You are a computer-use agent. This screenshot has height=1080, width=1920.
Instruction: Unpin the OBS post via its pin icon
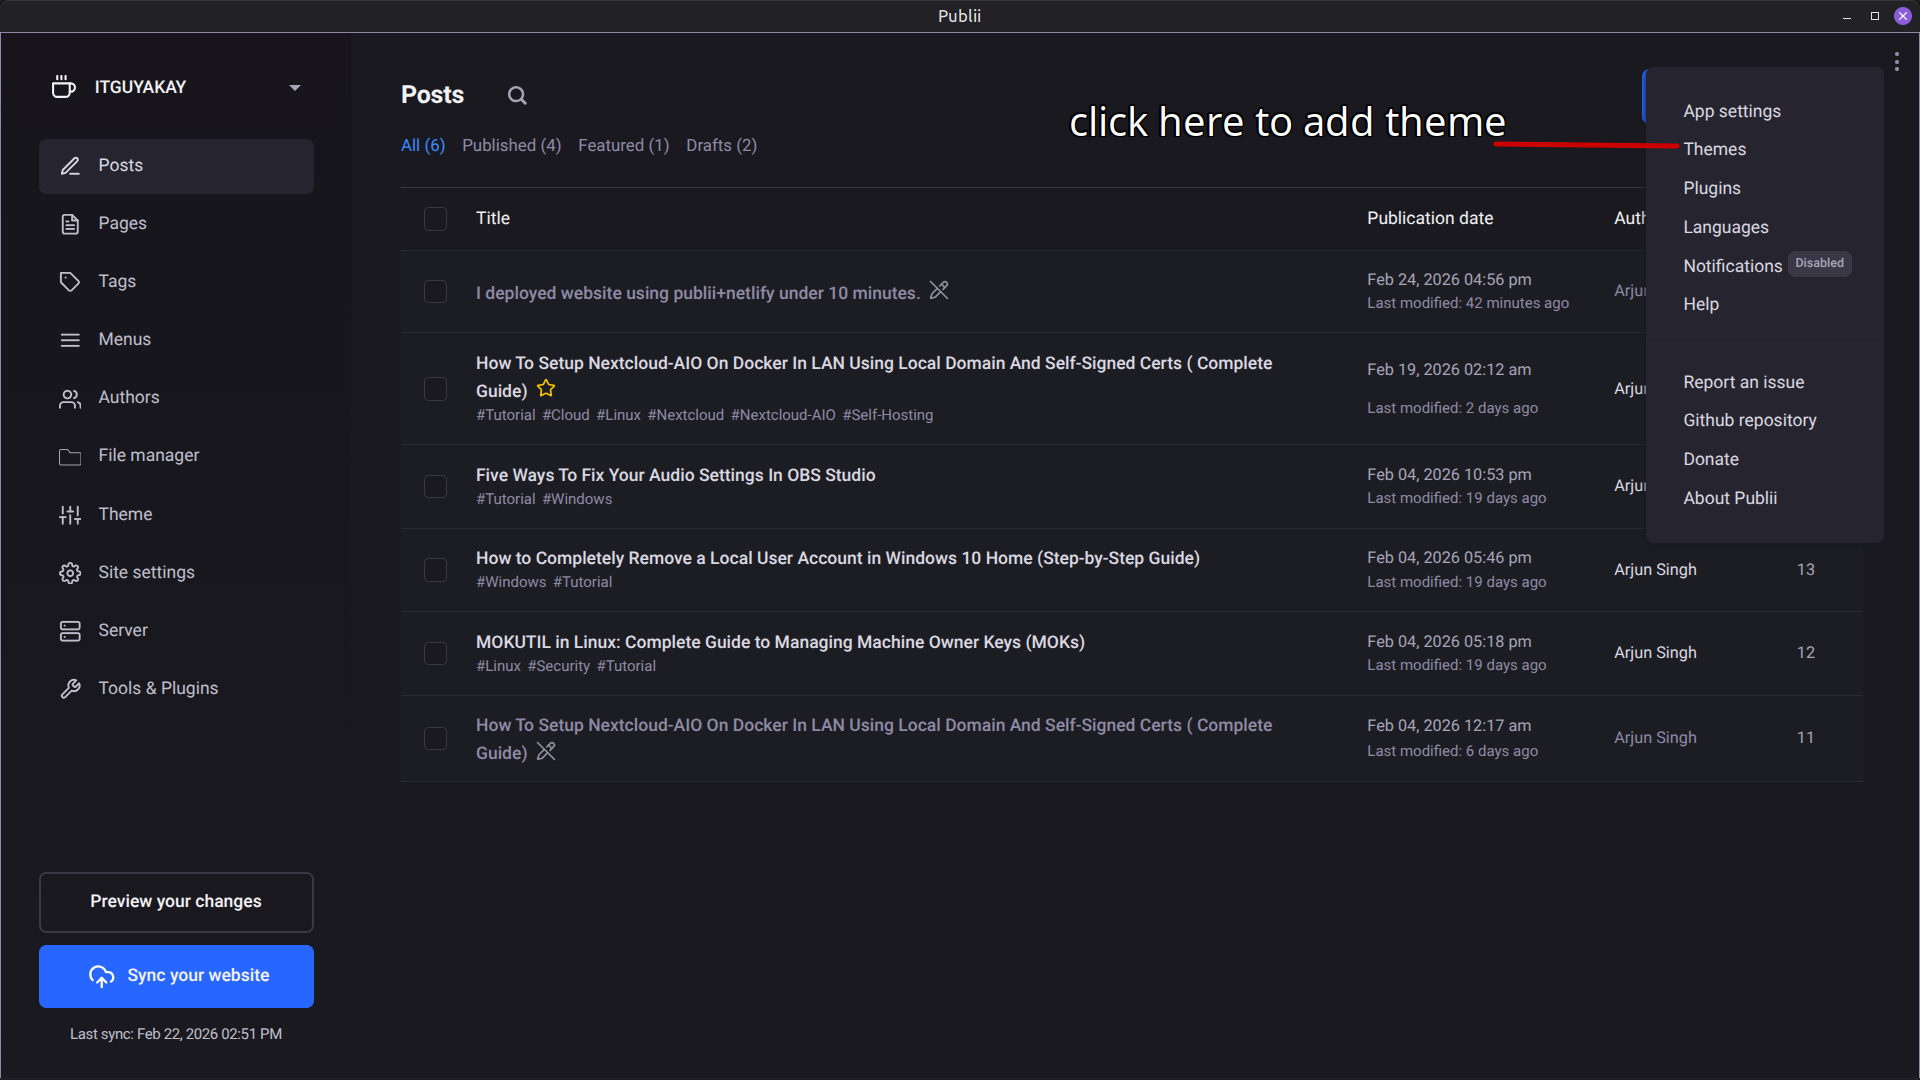[938, 290]
